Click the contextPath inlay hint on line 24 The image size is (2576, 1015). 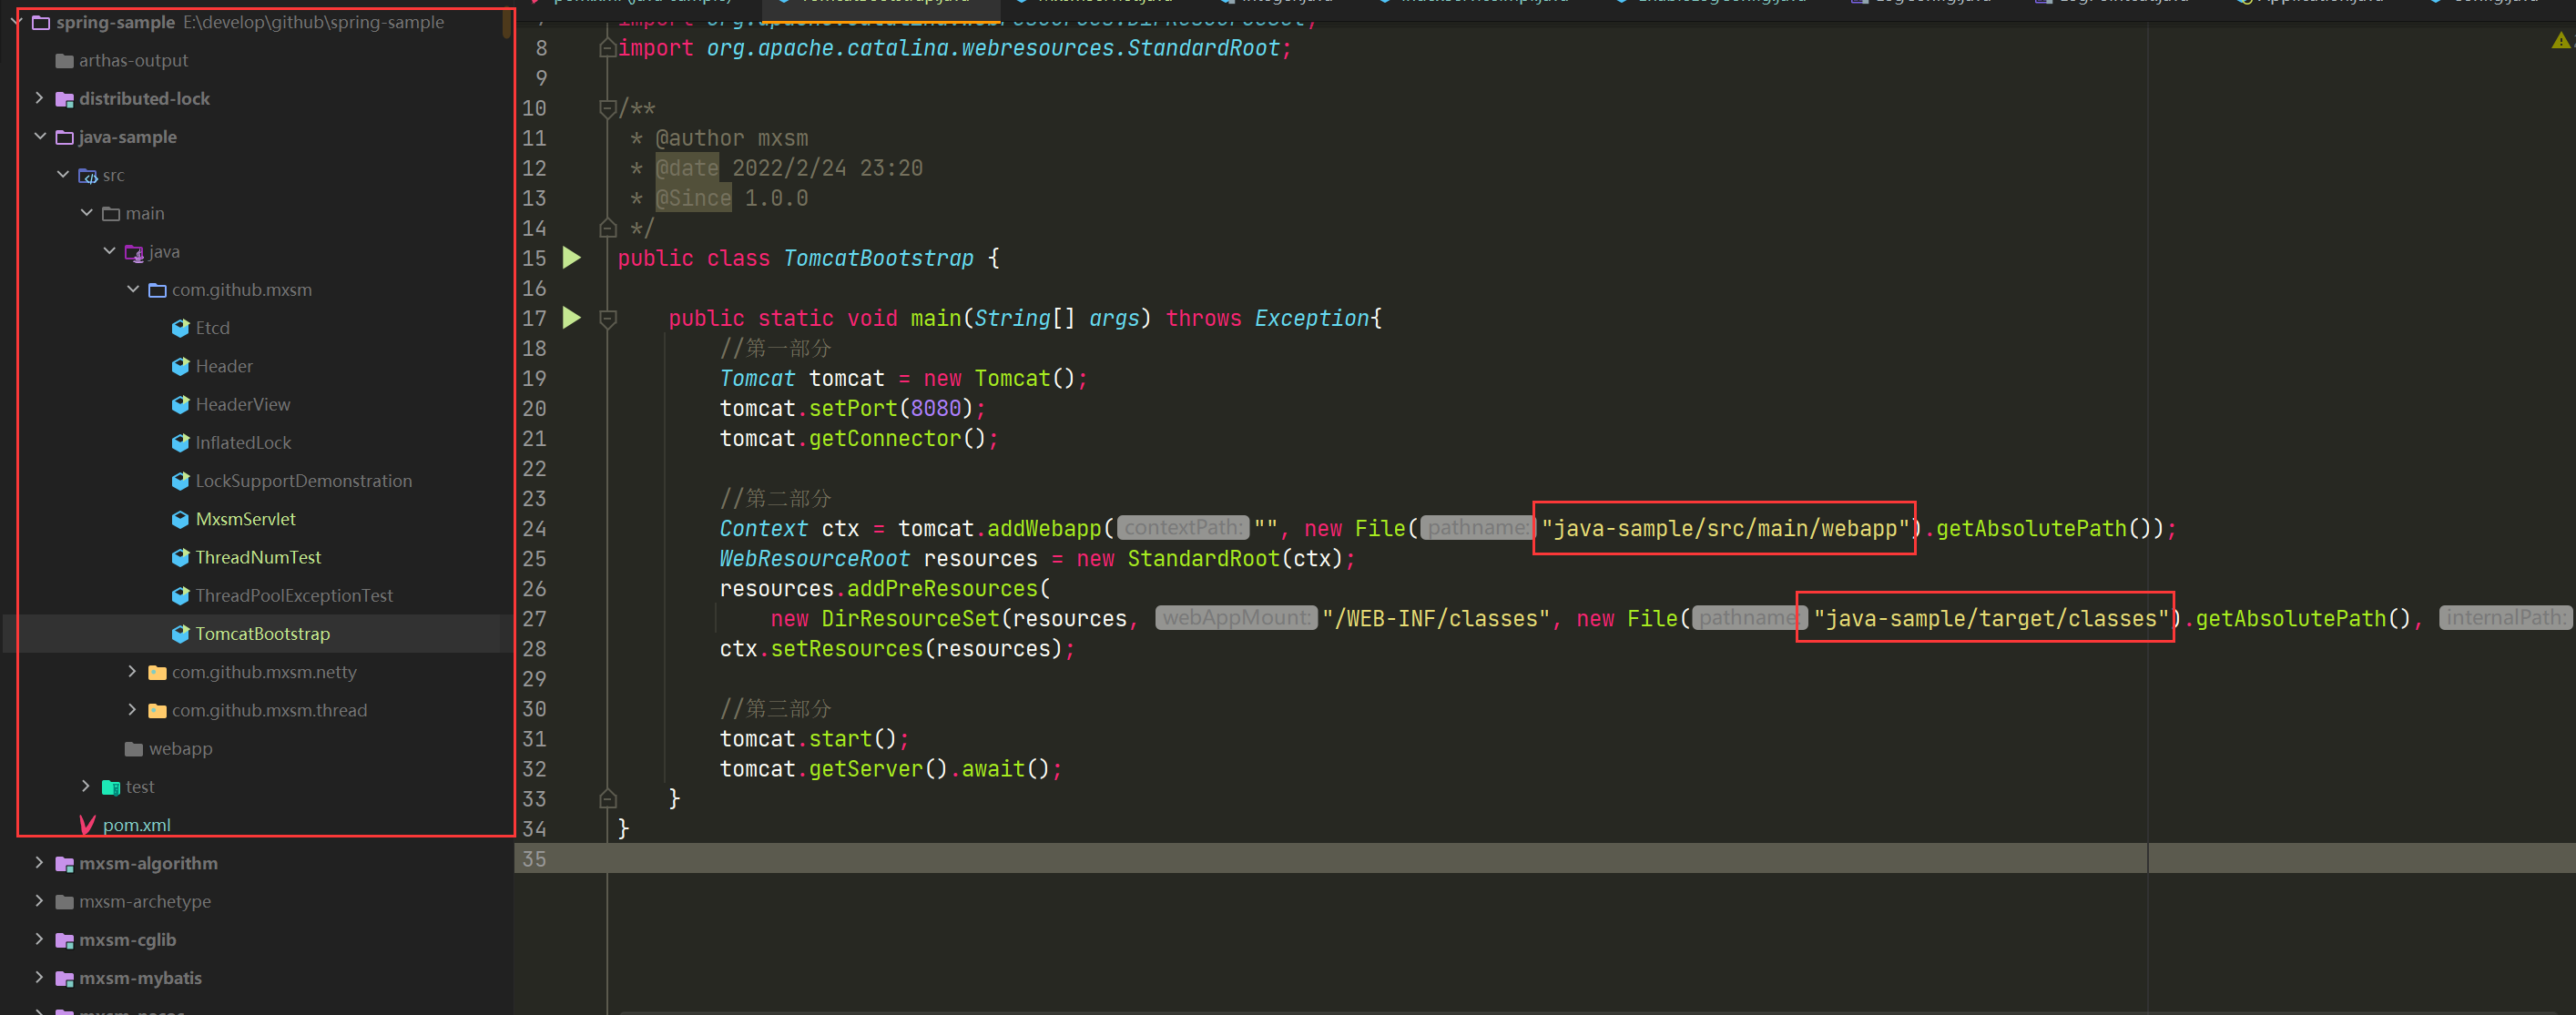pos(1183,528)
